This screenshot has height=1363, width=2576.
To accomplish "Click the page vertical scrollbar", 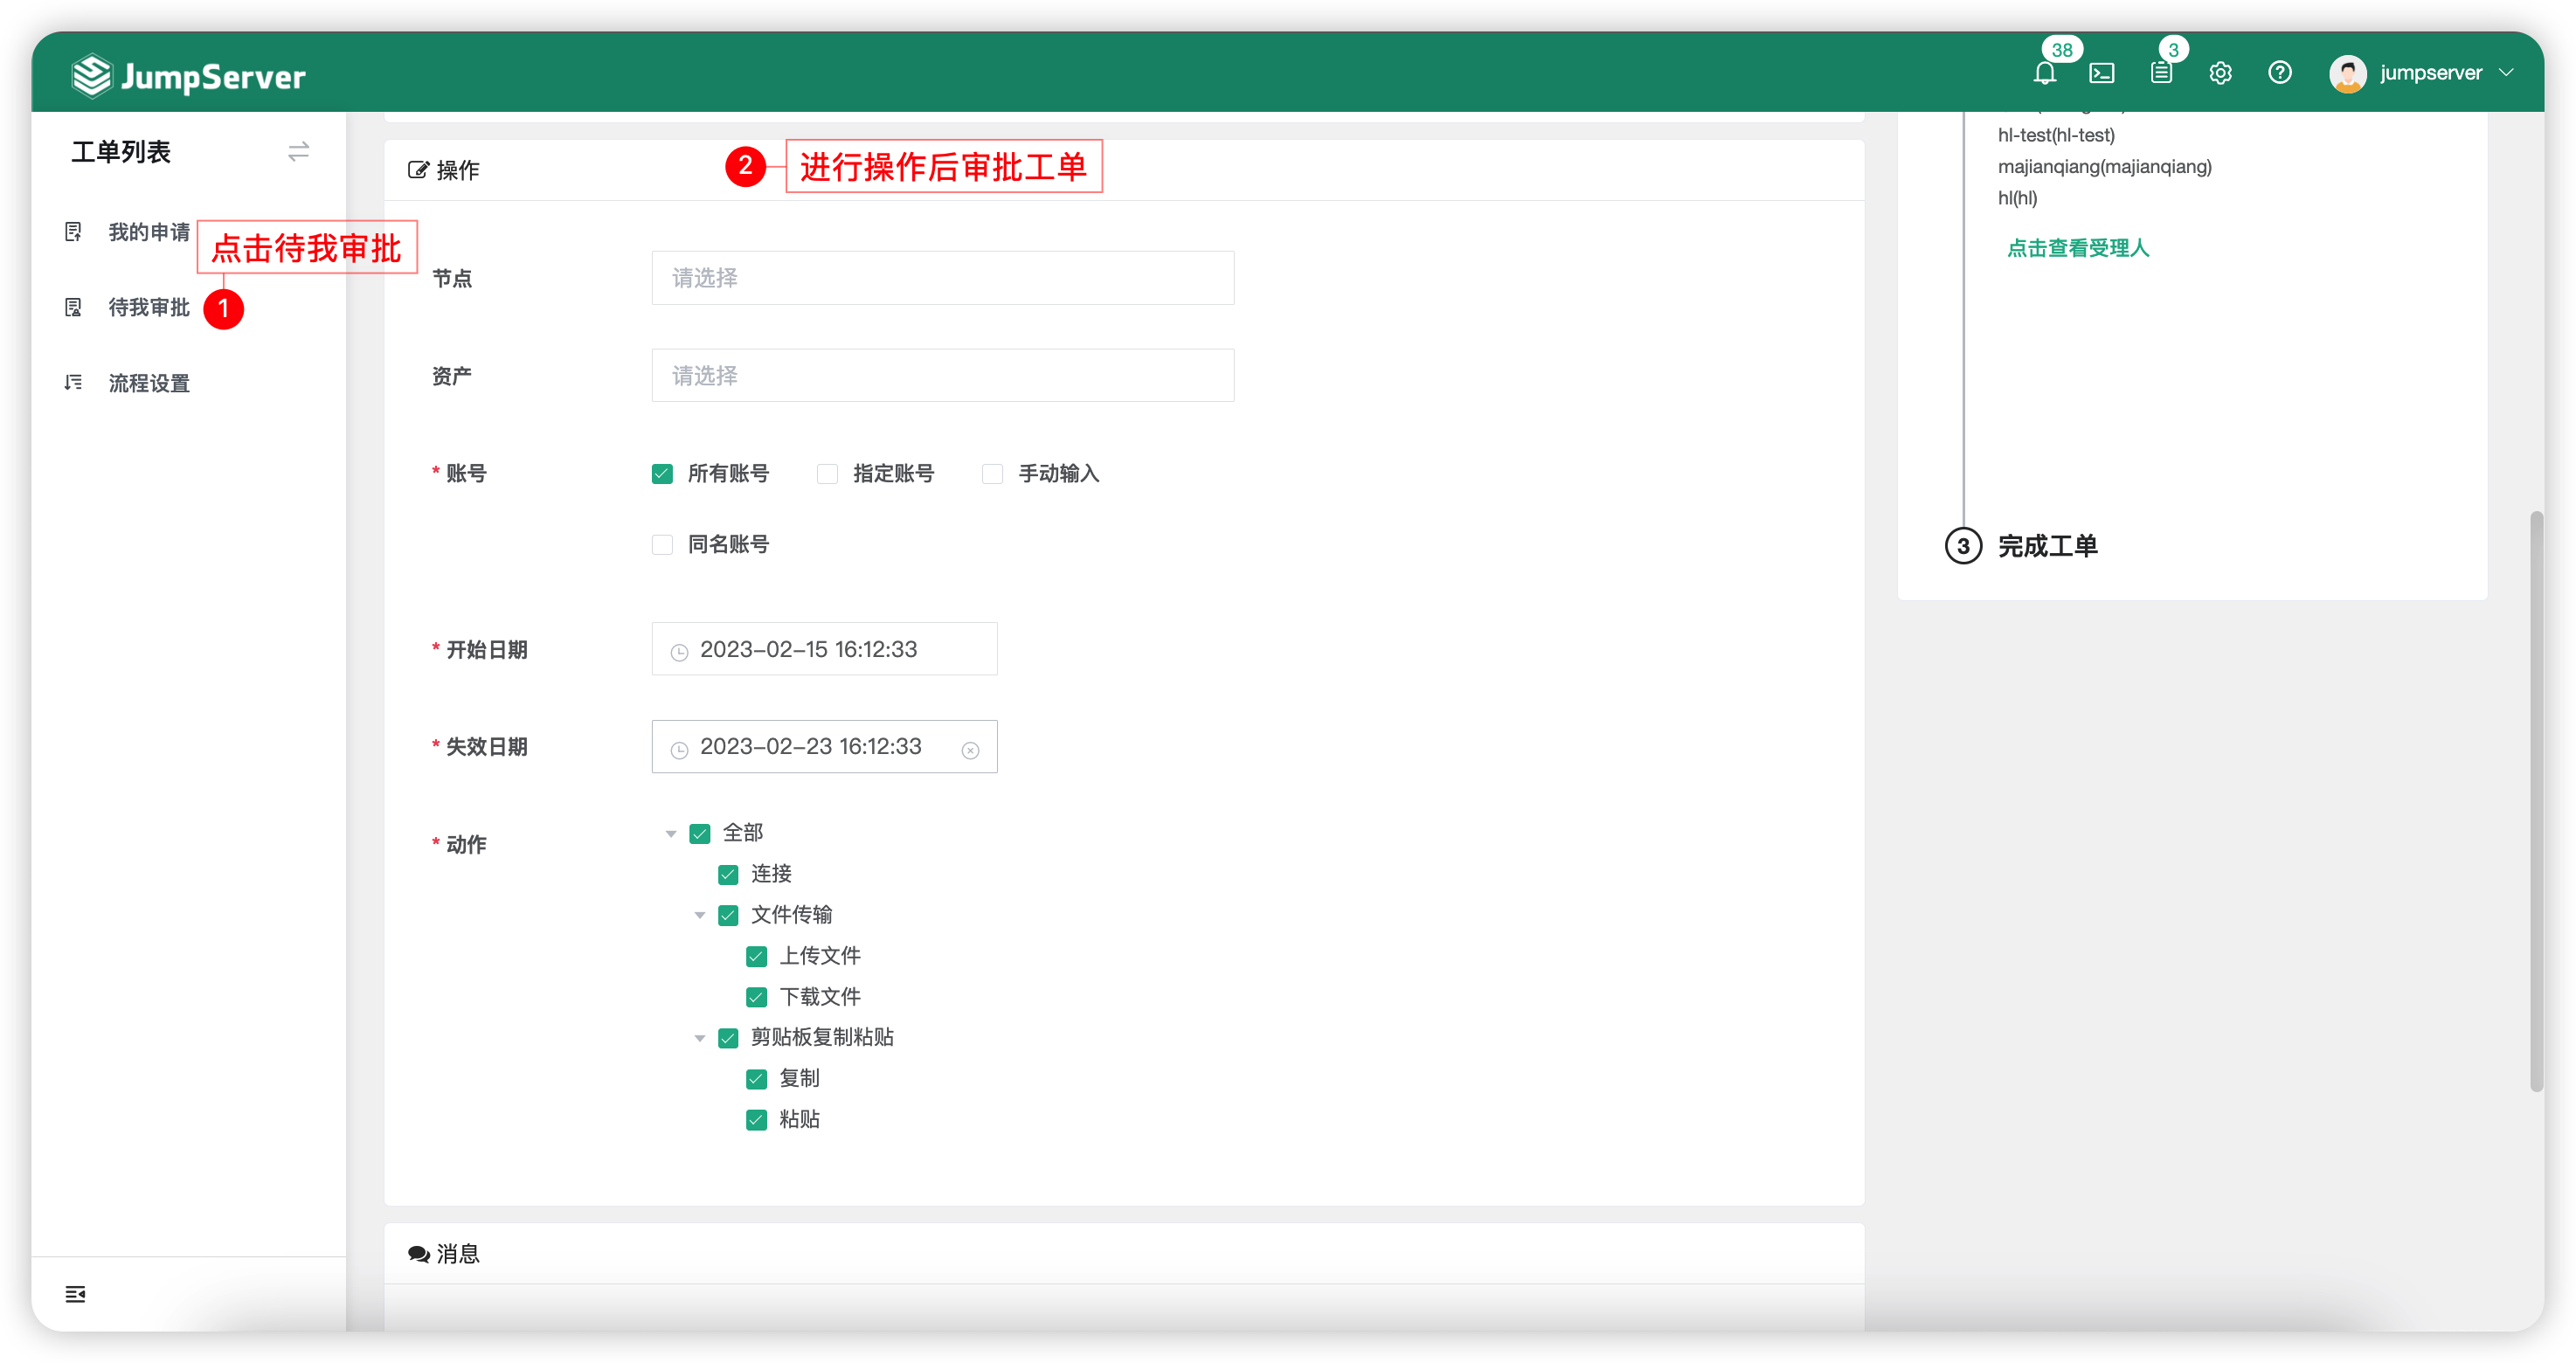I will (x=2535, y=801).
